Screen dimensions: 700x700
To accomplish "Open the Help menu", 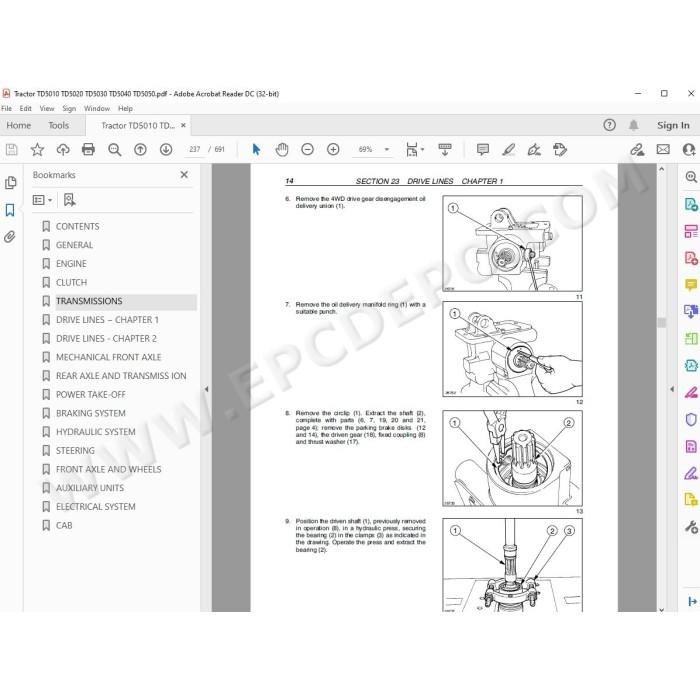I will (x=125, y=108).
